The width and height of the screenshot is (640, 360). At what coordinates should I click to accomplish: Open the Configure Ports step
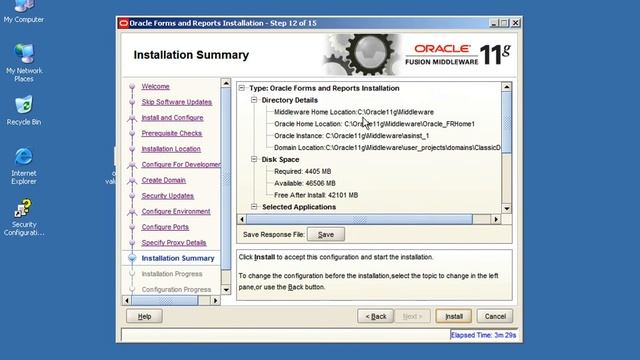[165, 227]
